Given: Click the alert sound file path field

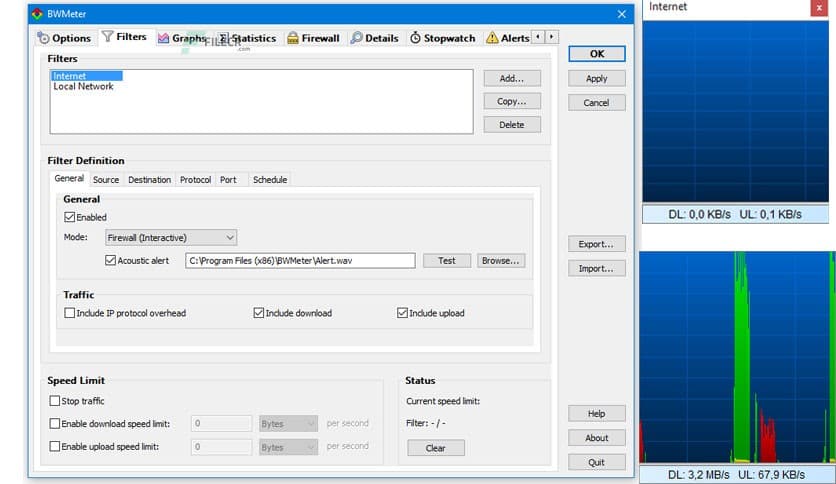Looking at the screenshot, I should point(300,261).
